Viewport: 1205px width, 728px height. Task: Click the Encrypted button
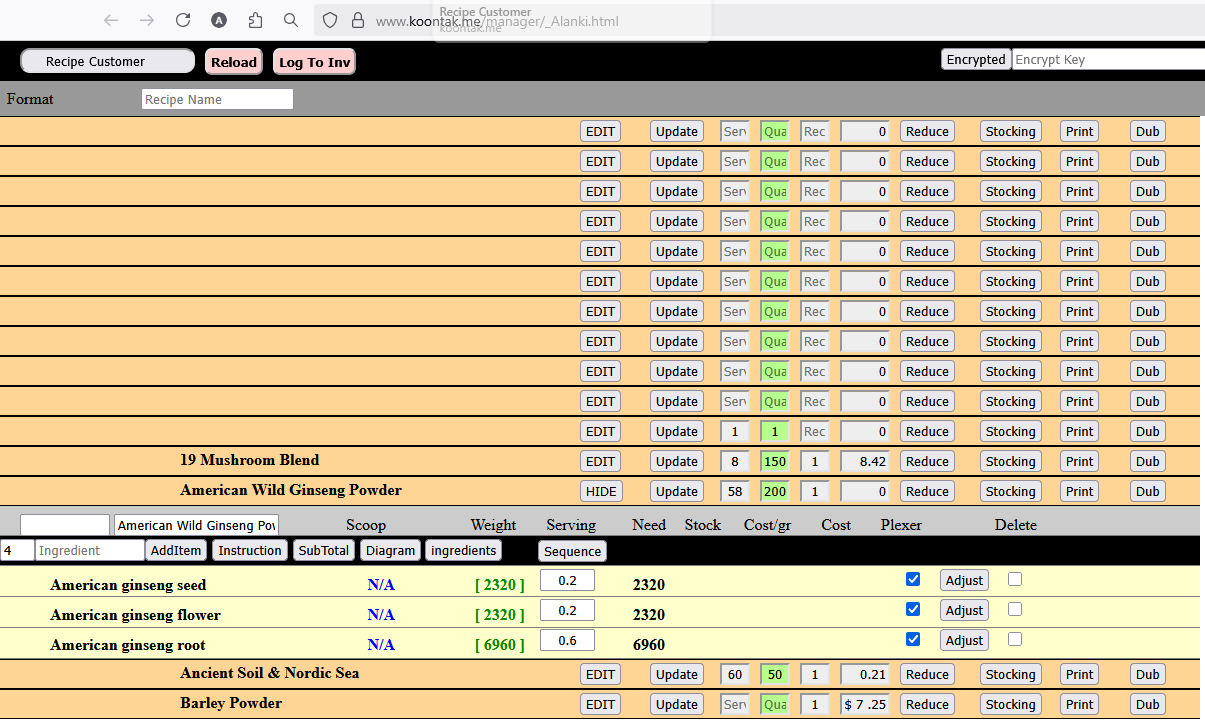pyautogui.click(x=976, y=59)
